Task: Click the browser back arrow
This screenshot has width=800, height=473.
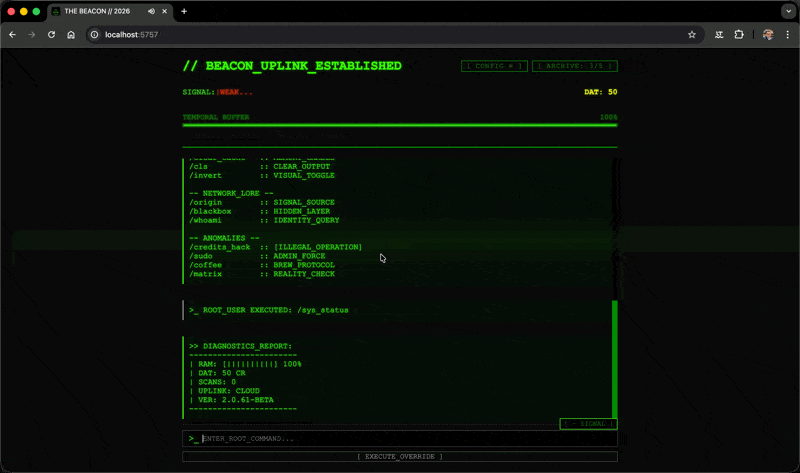Action: tap(12, 34)
